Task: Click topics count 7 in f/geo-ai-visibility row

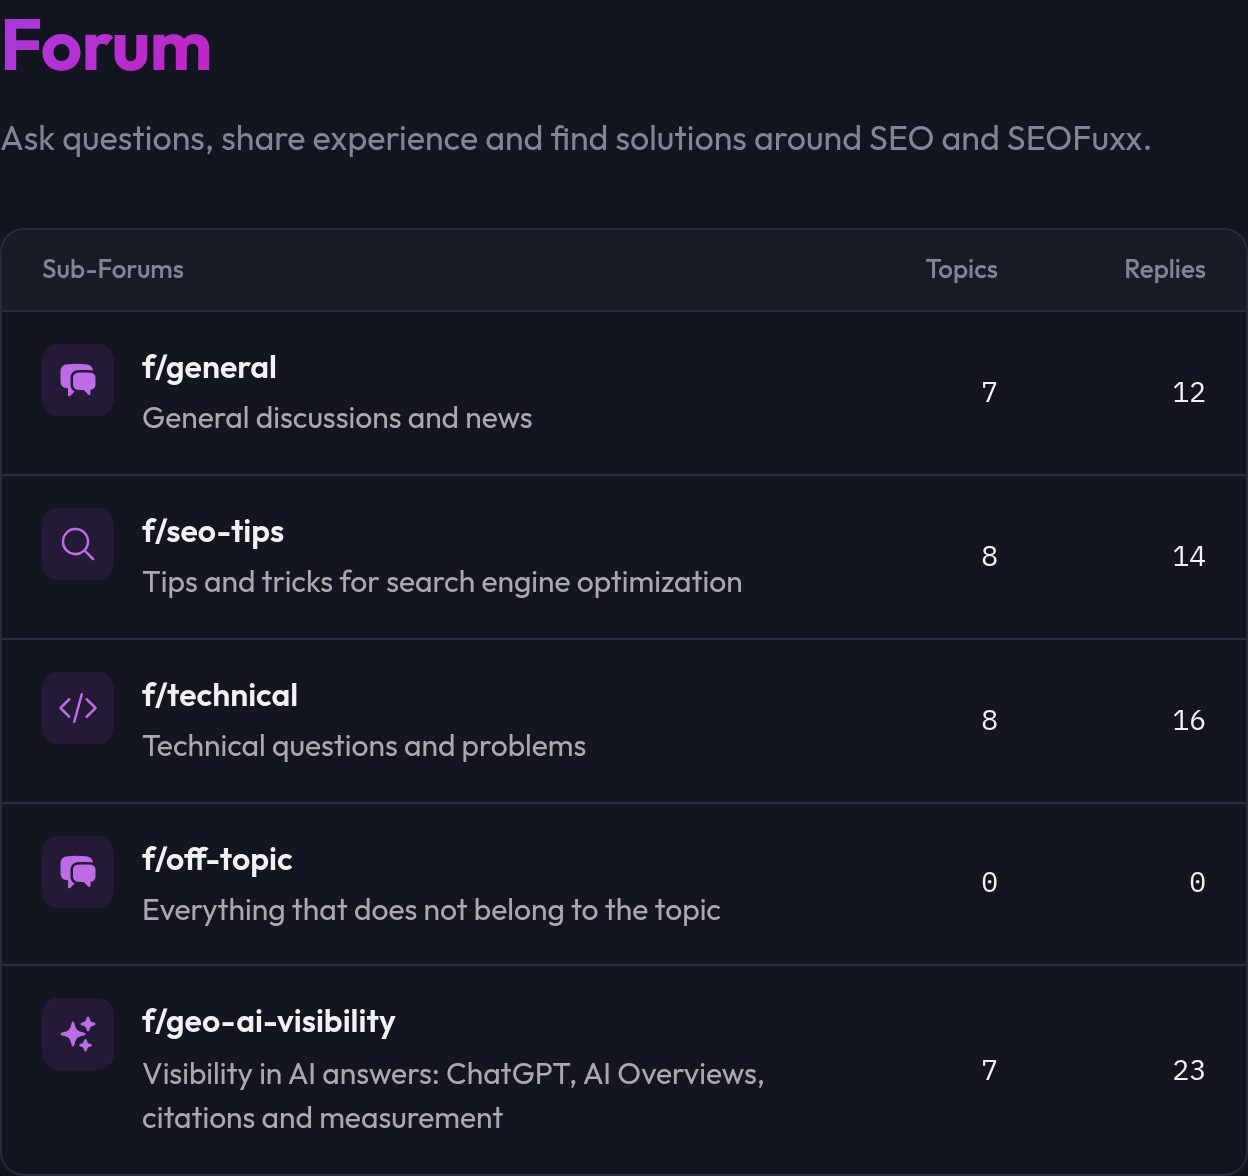Action: click(989, 1070)
